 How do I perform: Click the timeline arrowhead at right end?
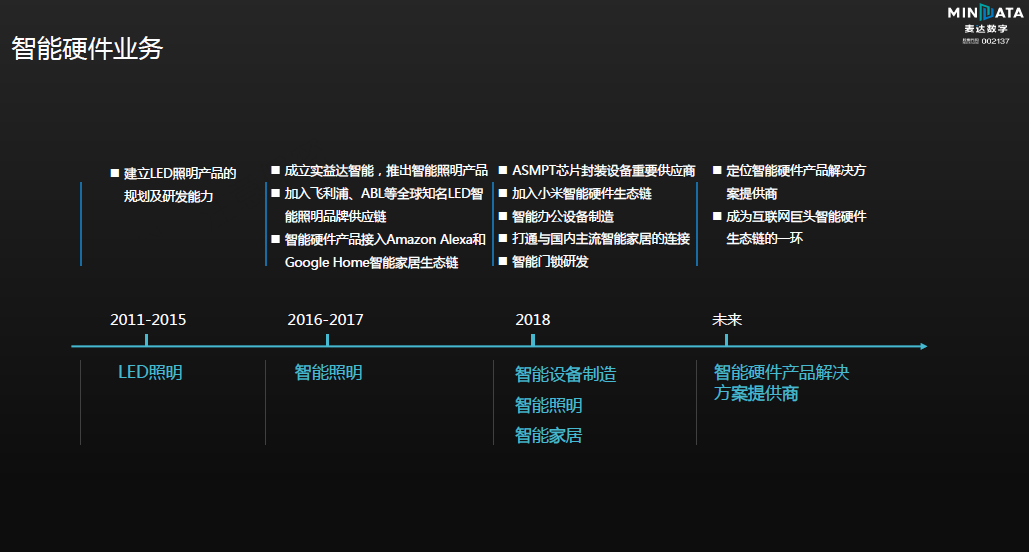[x=922, y=347]
